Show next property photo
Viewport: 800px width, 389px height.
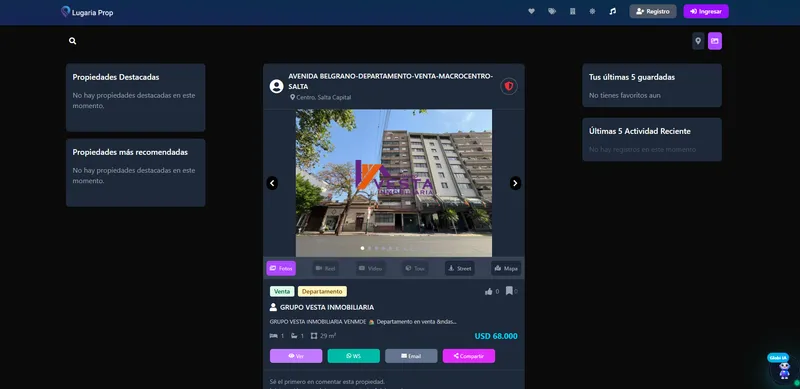click(515, 183)
